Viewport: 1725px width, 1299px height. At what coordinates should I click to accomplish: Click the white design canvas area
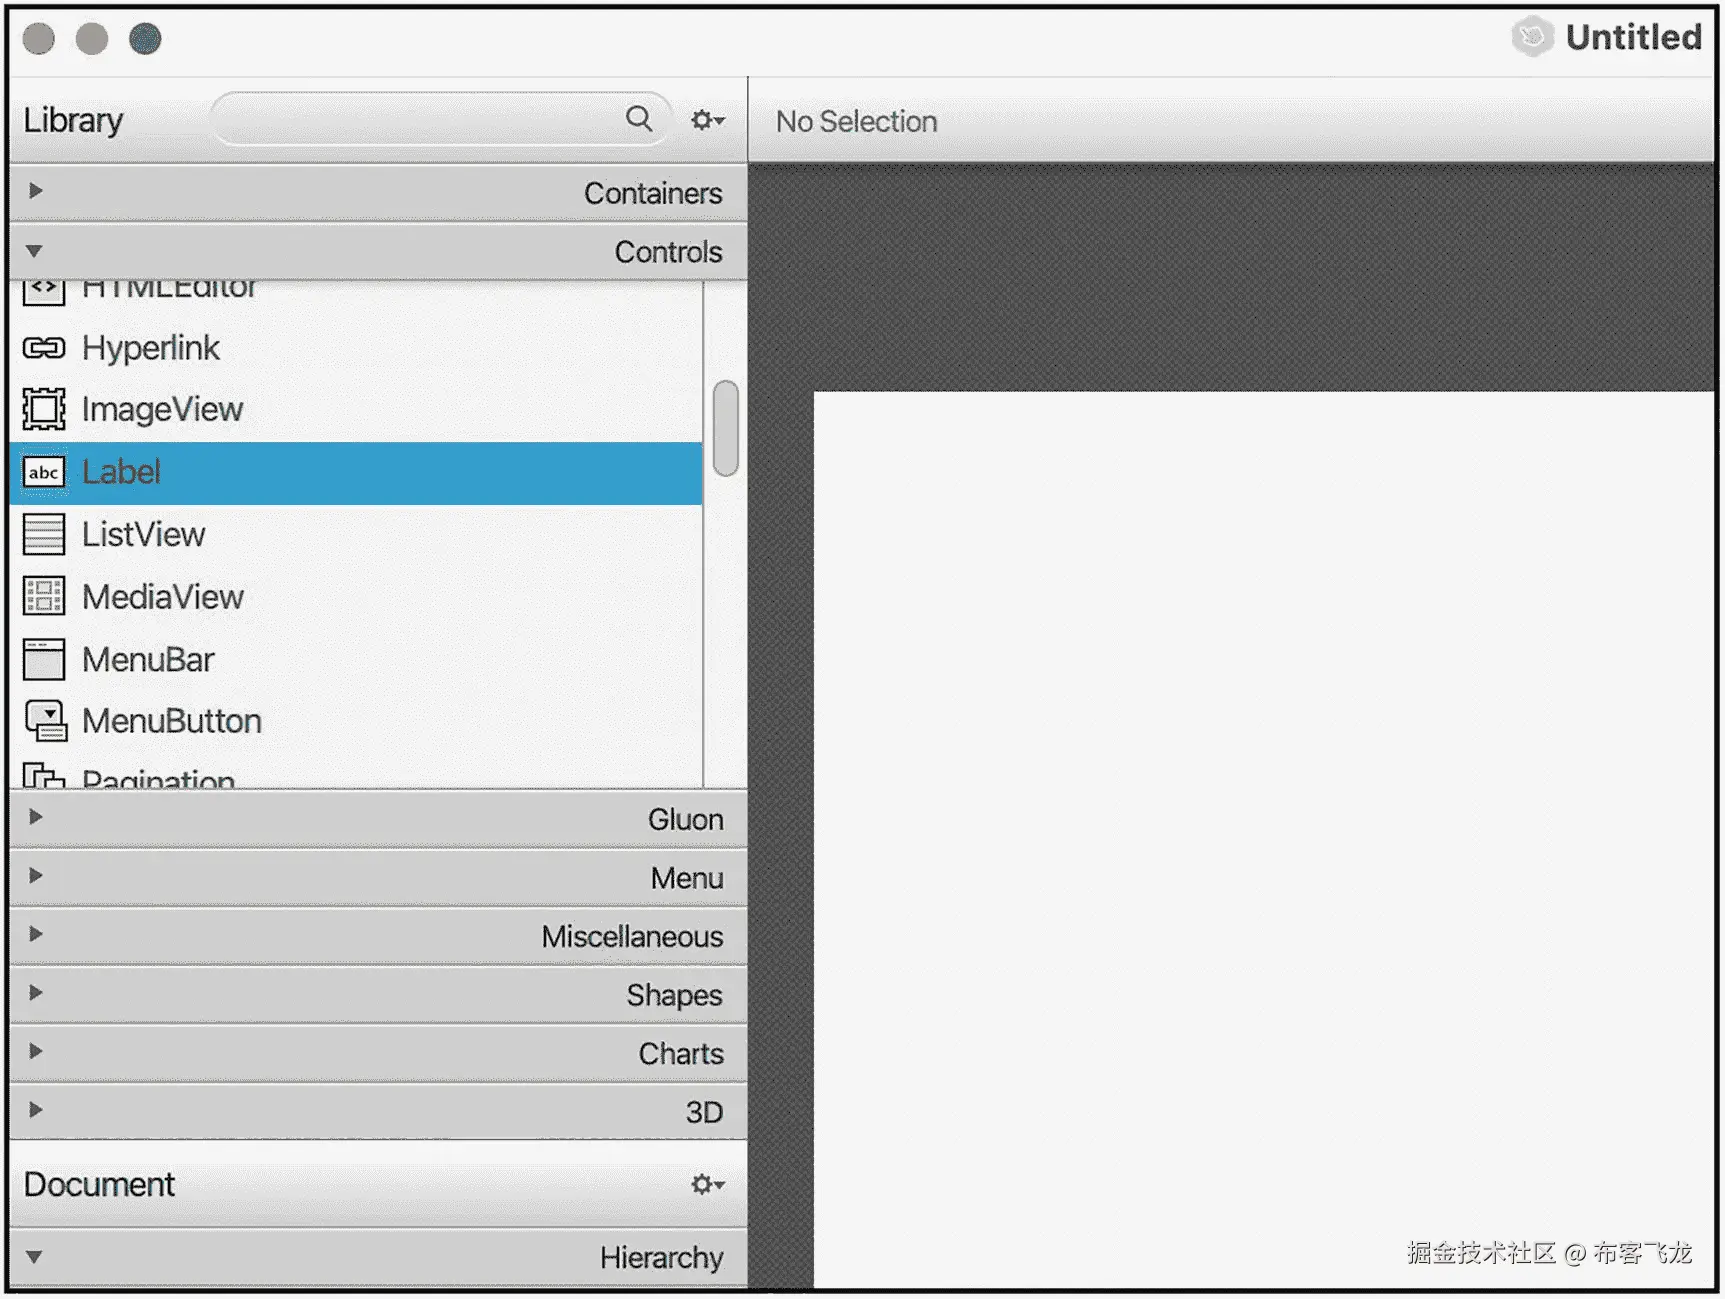tap(1264, 838)
